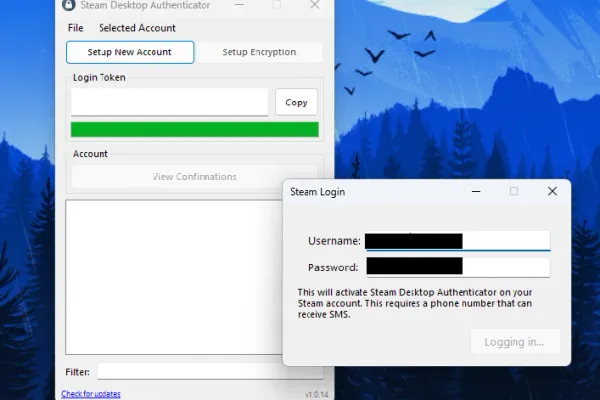Click the v1.0.14 version label
This screenshot has width=600, height=400.
pos(316,395)
